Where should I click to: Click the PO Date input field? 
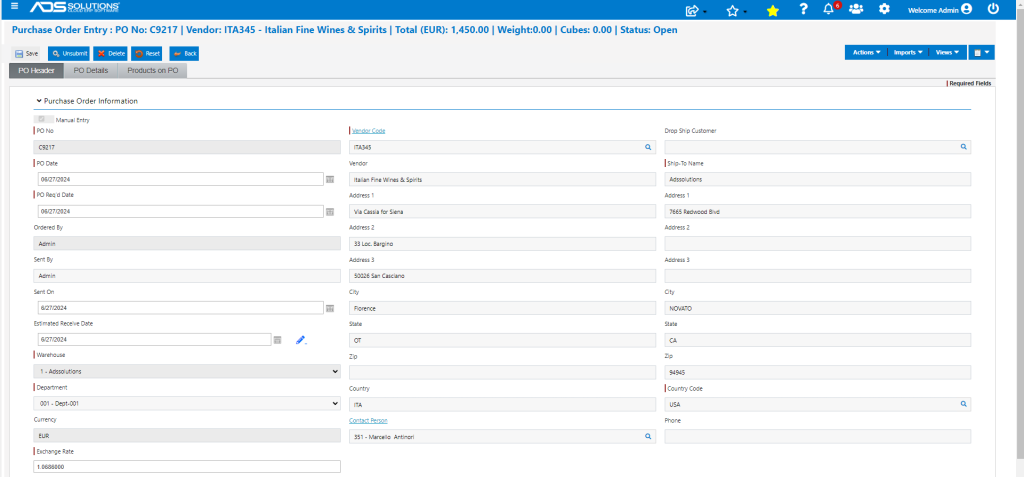181,179
